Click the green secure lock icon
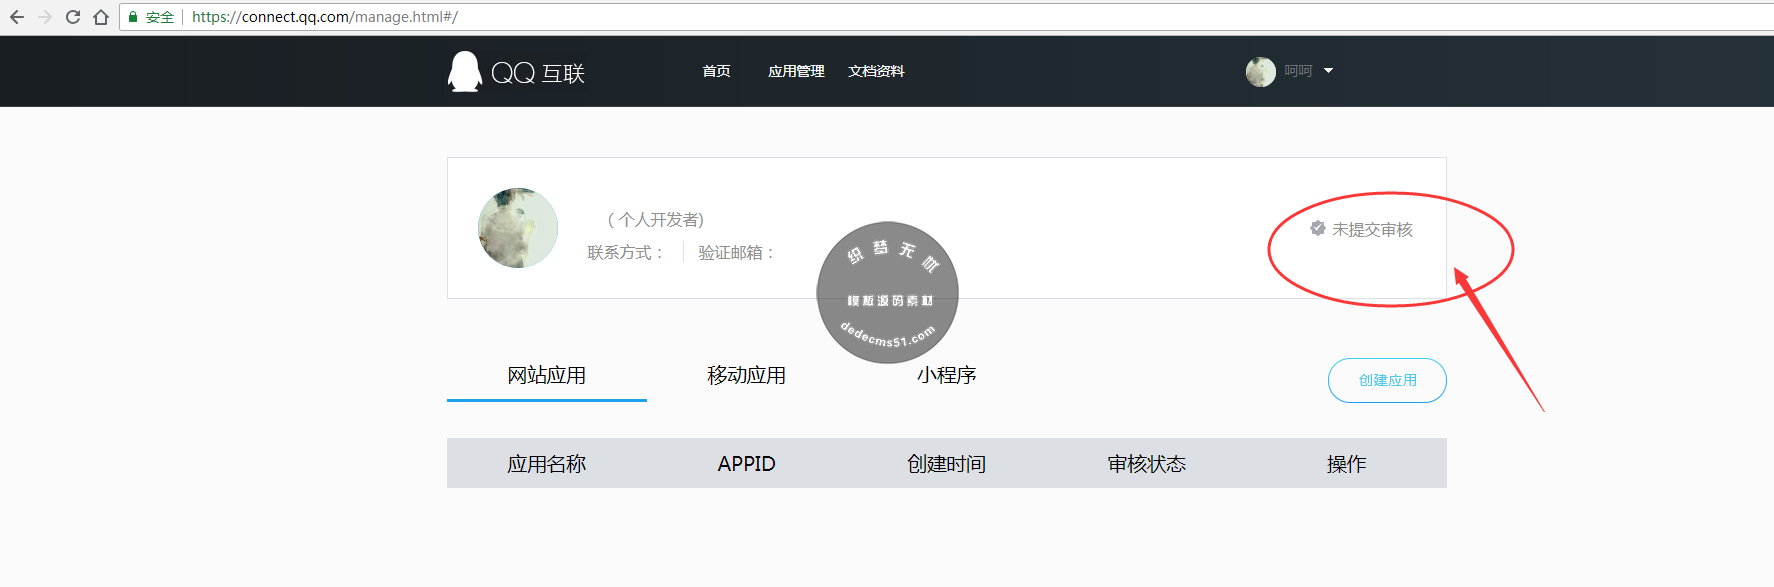Image resolution: width=1774 pixels, height=587 pixels. [x=133, y=17]
